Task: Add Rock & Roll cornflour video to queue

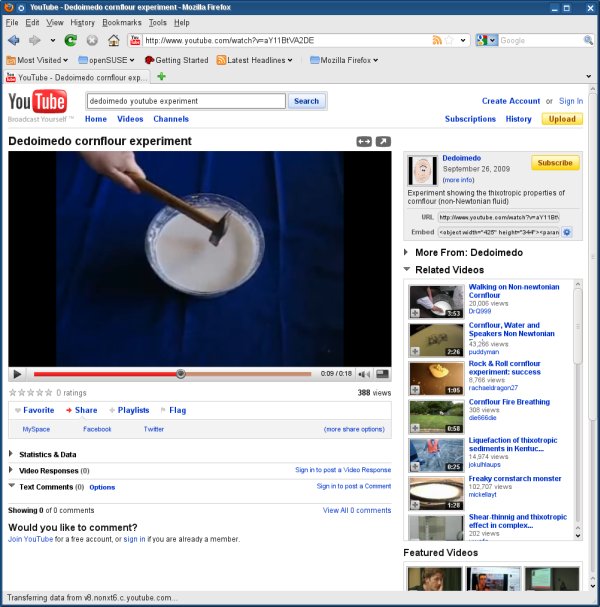Action: [x=415, y=389]
